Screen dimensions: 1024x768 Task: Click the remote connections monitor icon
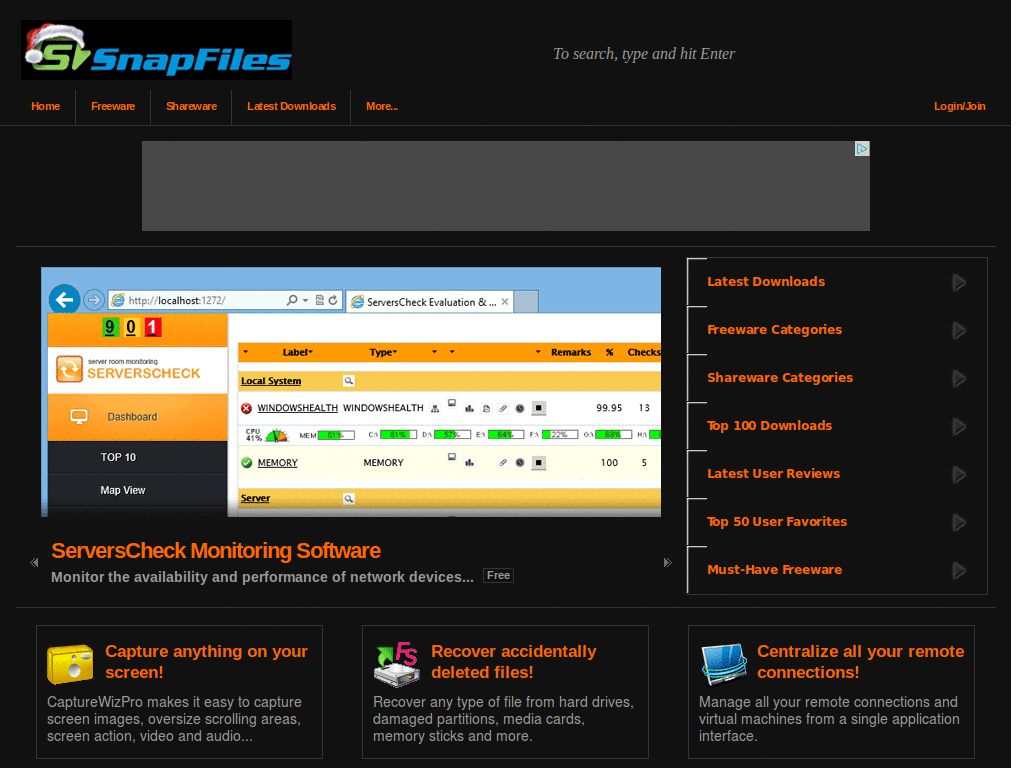click(x=724, y=664)
